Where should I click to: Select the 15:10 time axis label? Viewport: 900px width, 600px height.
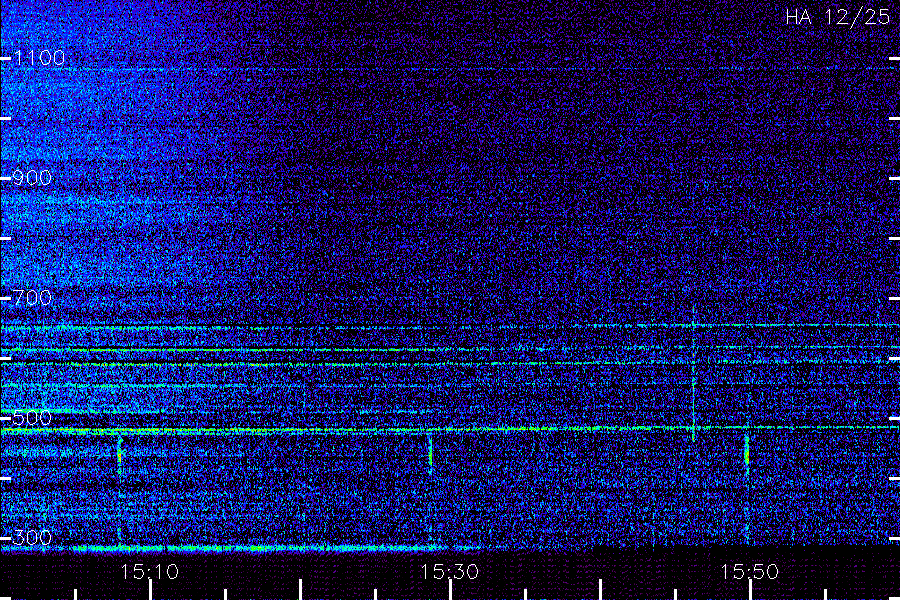pyautogui.click(x=150, y=572)
